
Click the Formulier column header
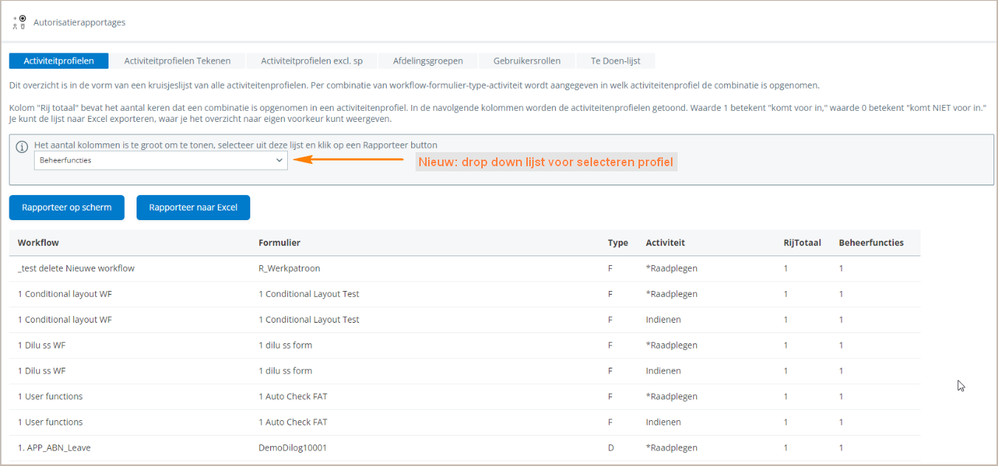coord(279,243)
